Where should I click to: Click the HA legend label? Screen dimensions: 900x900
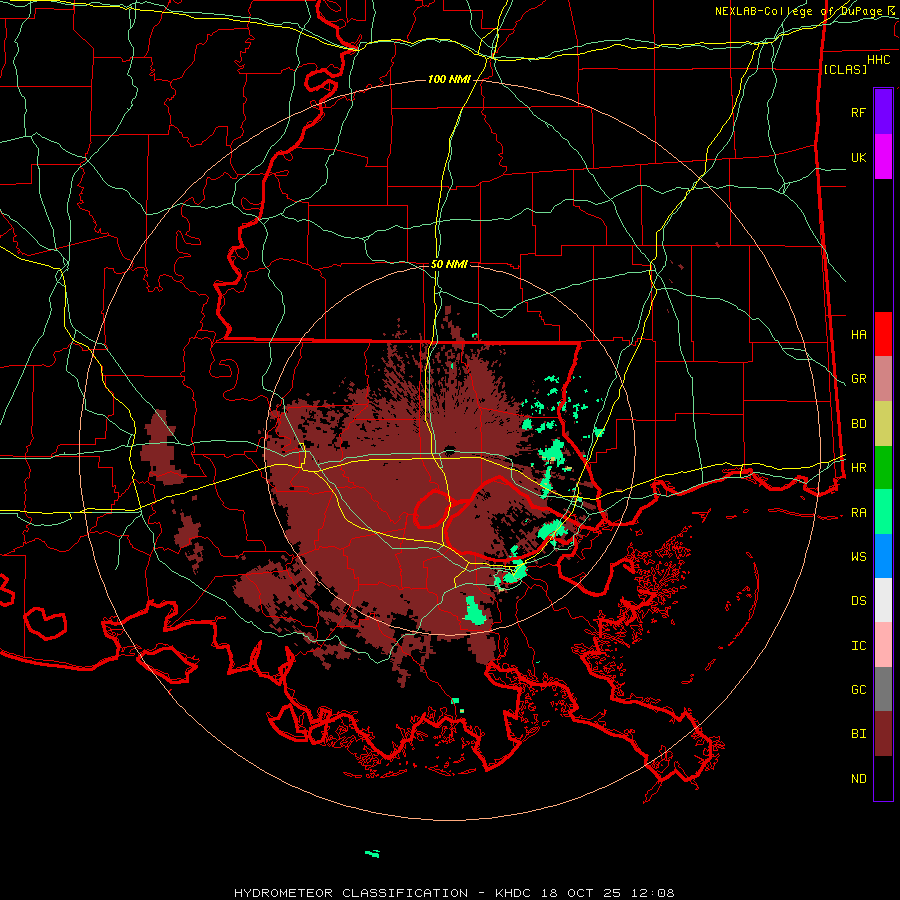[858, 335]
